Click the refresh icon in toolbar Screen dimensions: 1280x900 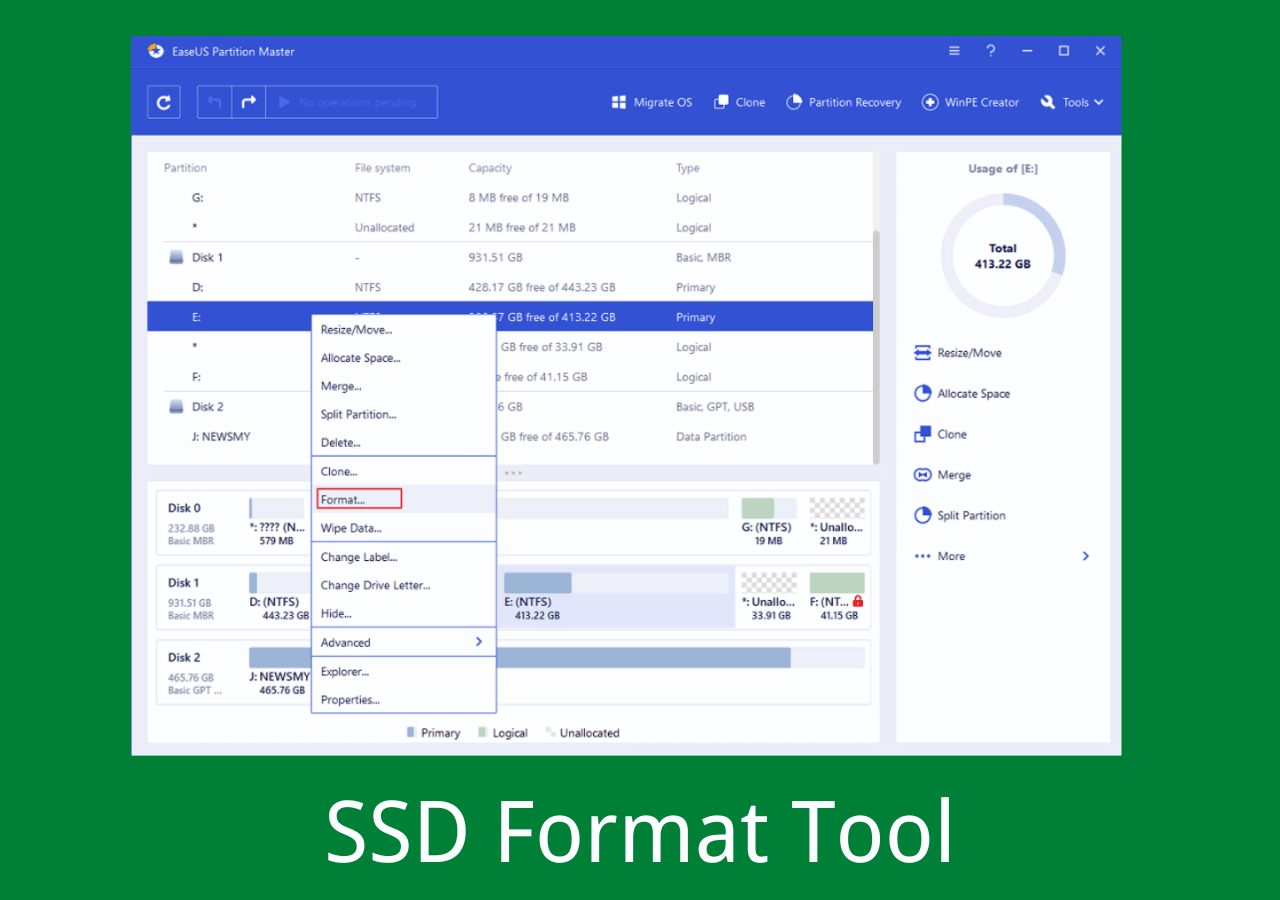164,102
